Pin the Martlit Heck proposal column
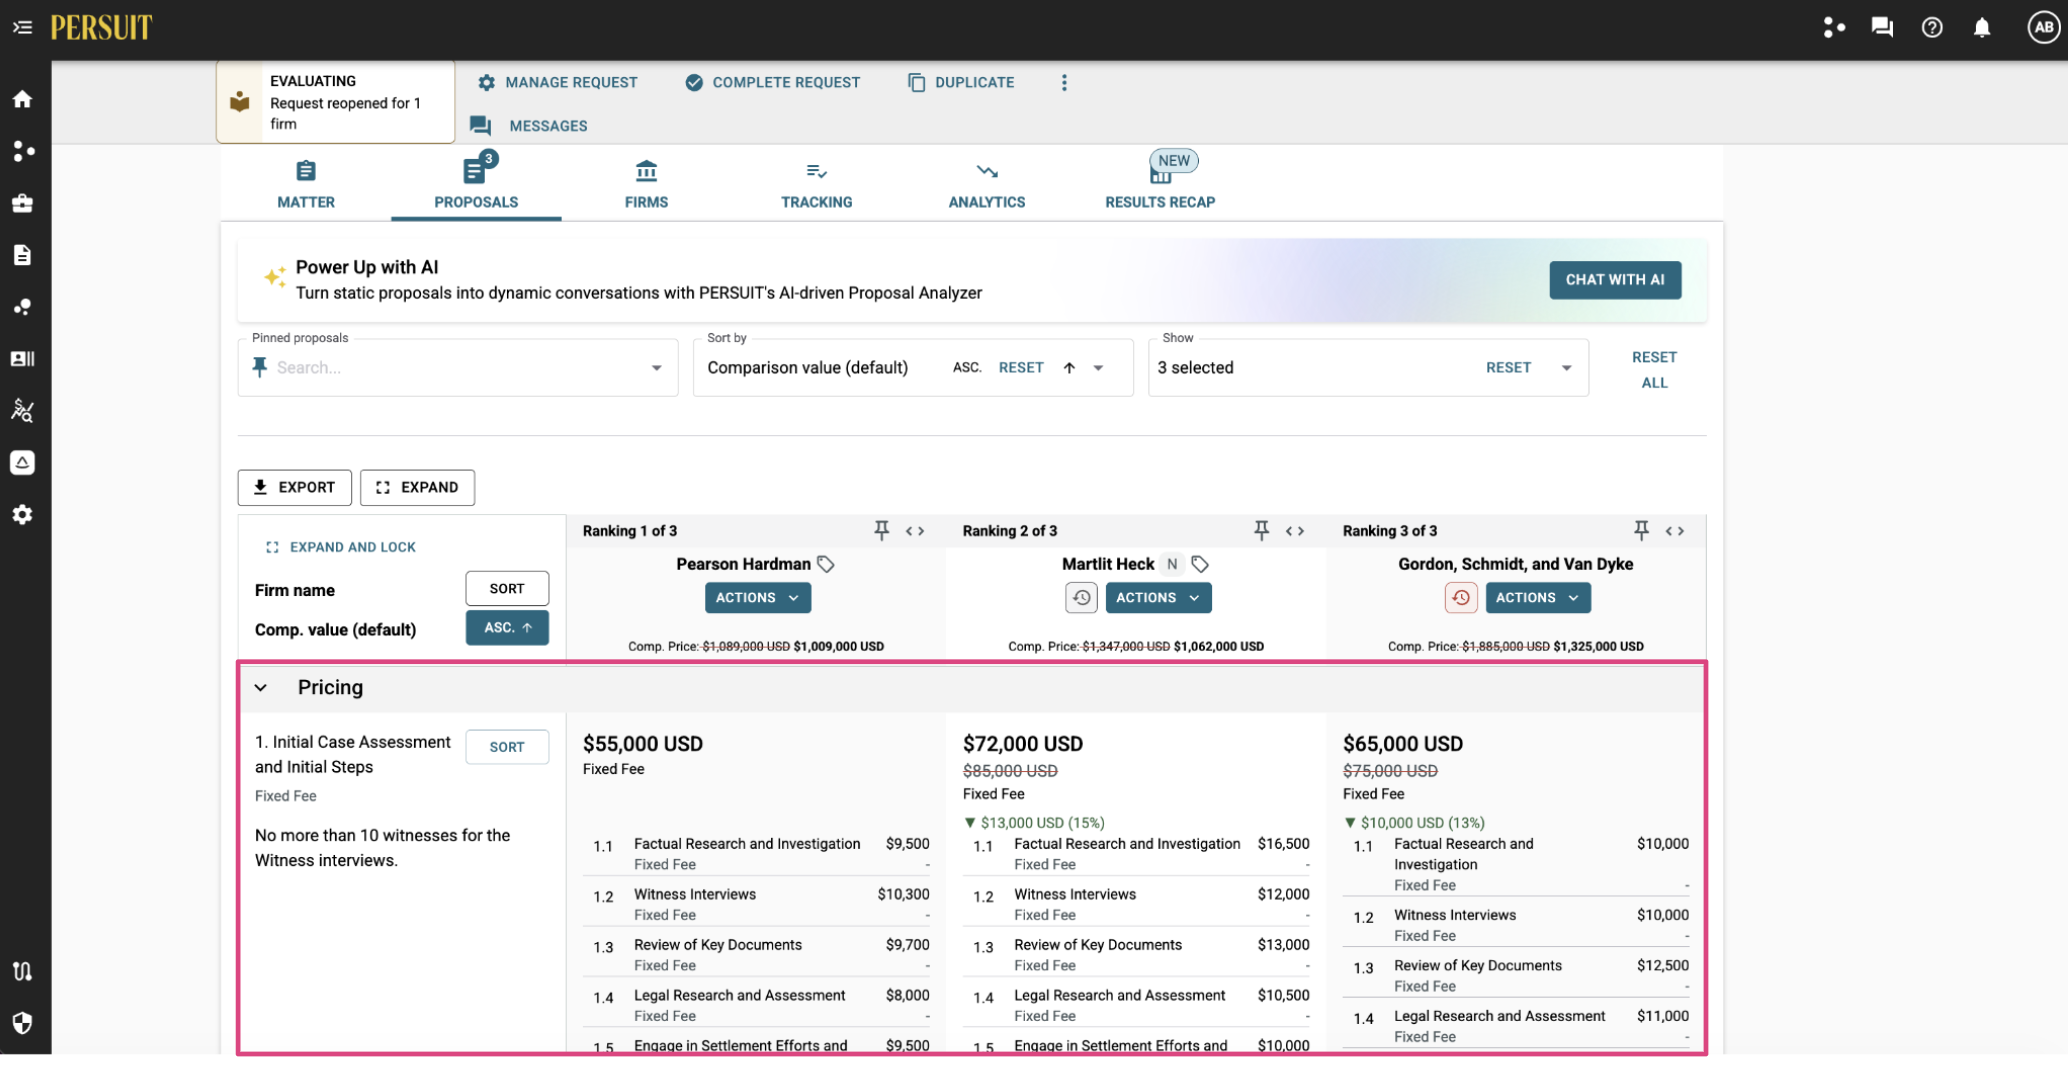 pos(1261,530)
